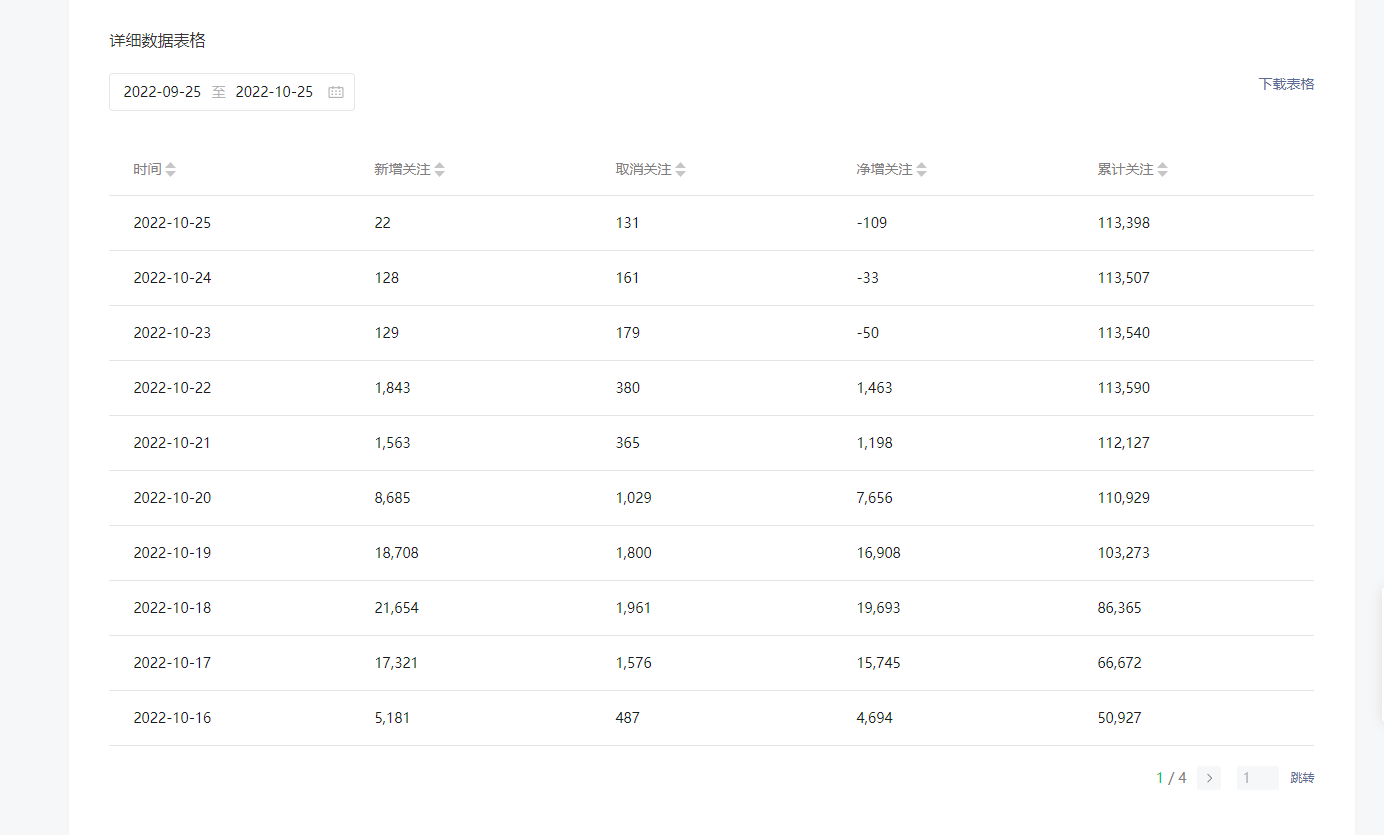This screenshot has width=1384, height=835.
Task: Click the cumulative value 113,590
Action: pyautogui.click(x=1123, y=388)
